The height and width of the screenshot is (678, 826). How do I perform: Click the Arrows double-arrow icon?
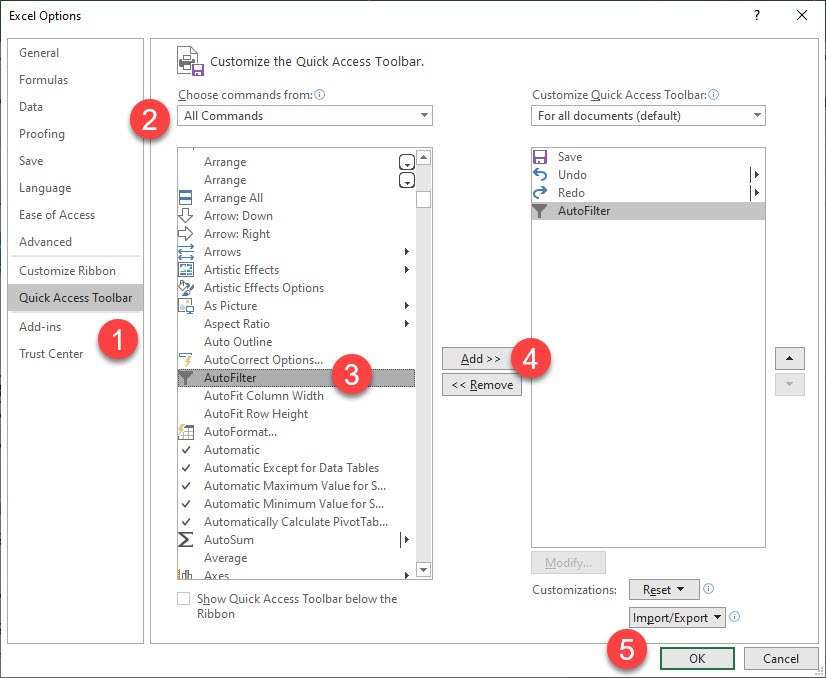click(185, 252)
